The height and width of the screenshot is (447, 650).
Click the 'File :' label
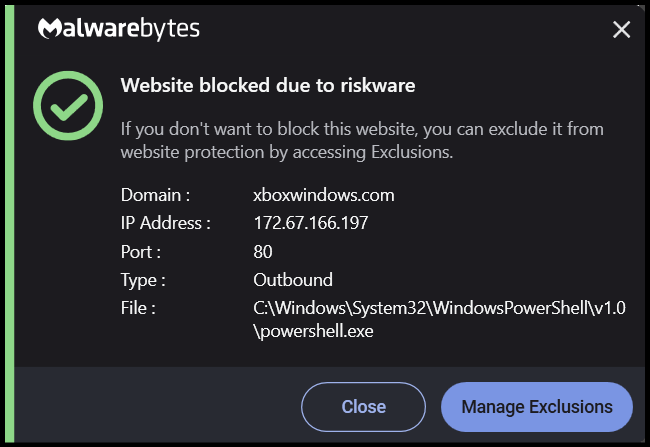tap(138, 308)
